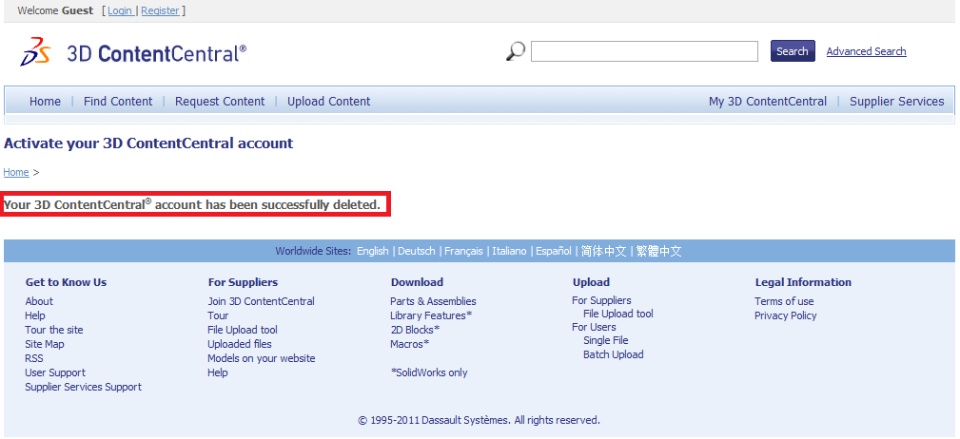
Task: Open For Suppliers under Upload column
Action: (601, 301)
